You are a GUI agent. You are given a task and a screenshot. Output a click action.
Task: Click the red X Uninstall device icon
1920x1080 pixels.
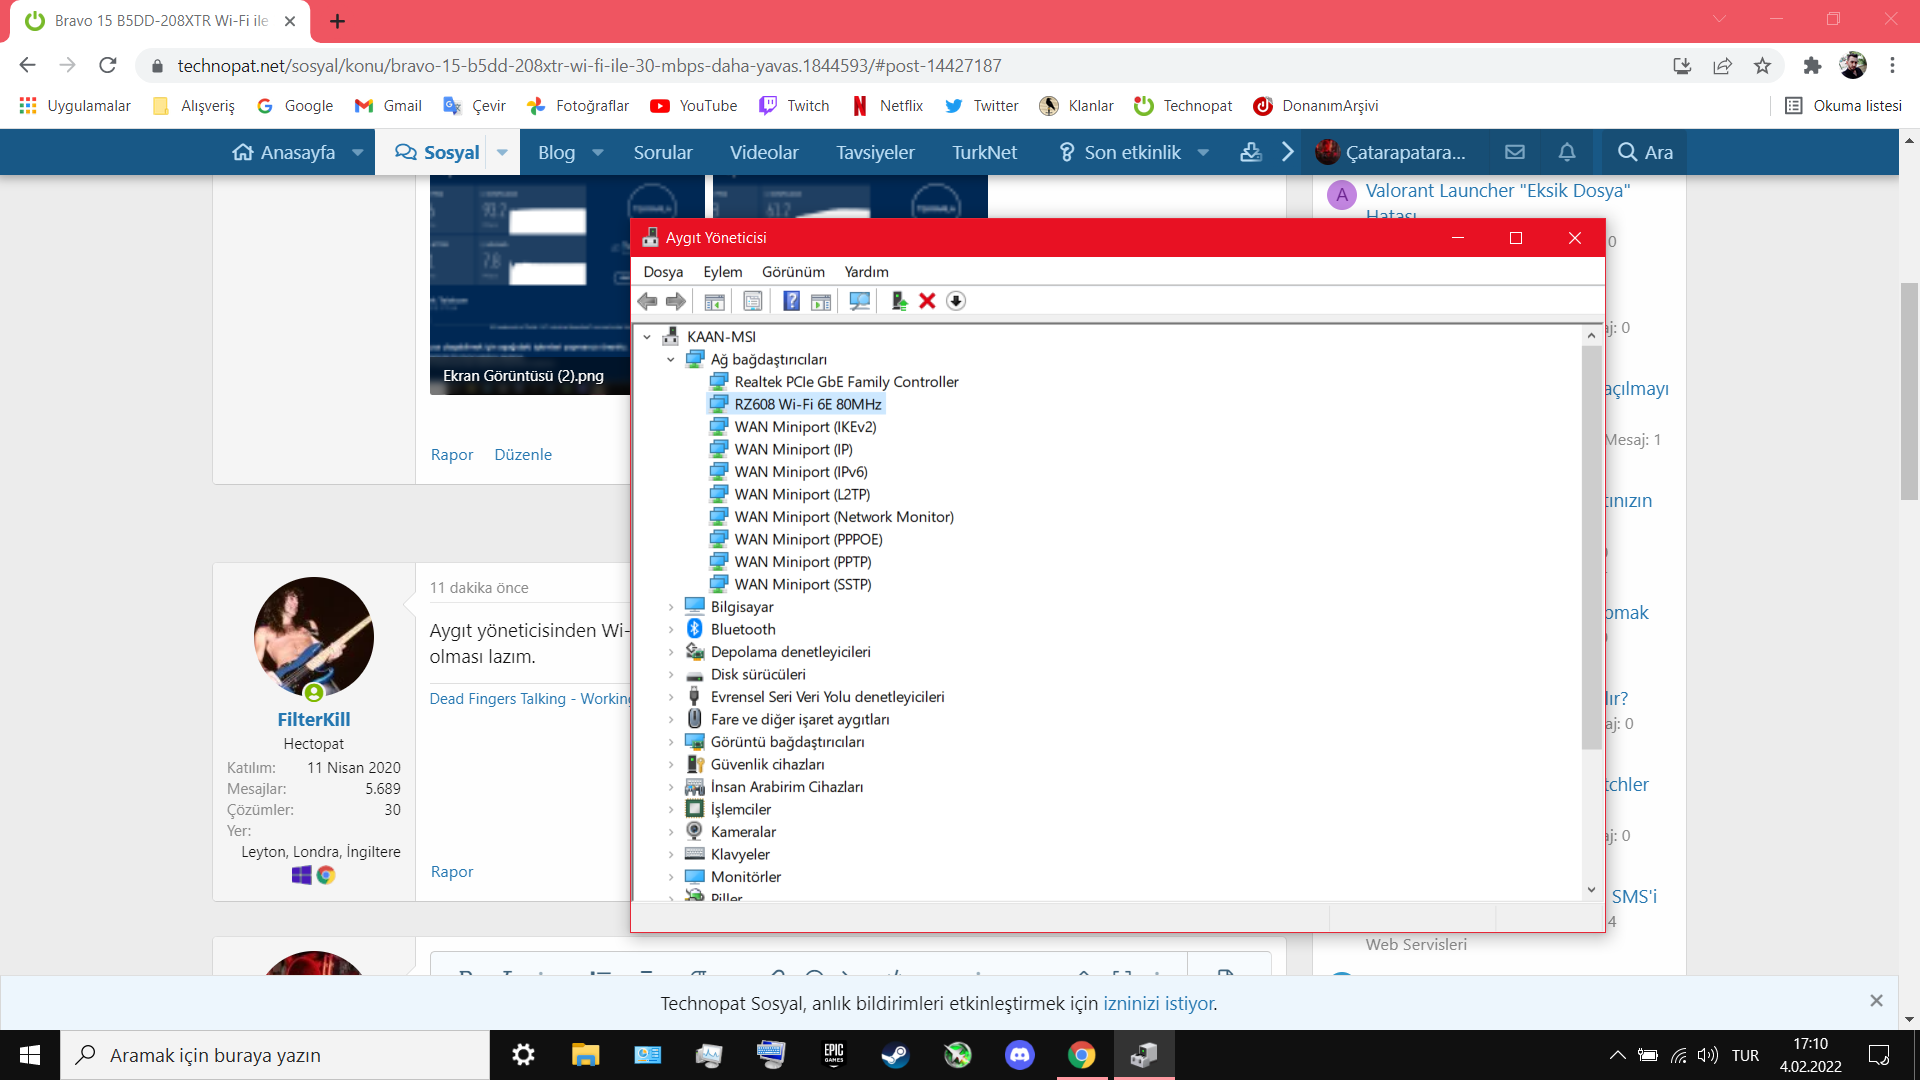927,301
